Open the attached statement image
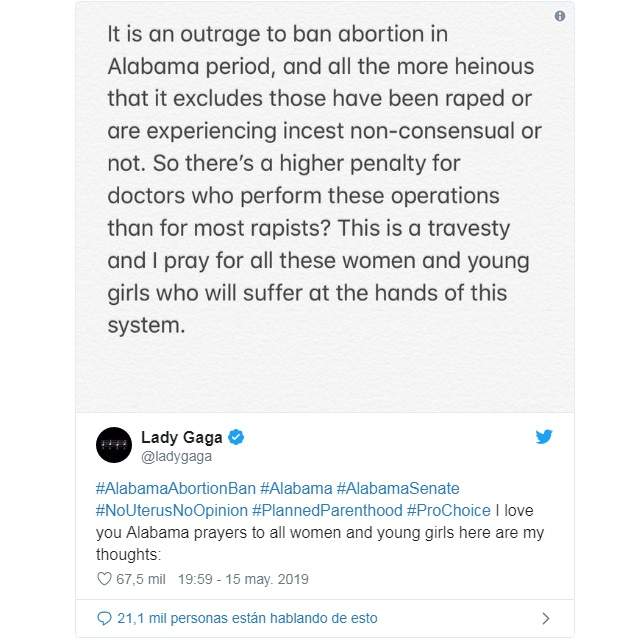This screenshot has height=640, width=640. [325, 207]
